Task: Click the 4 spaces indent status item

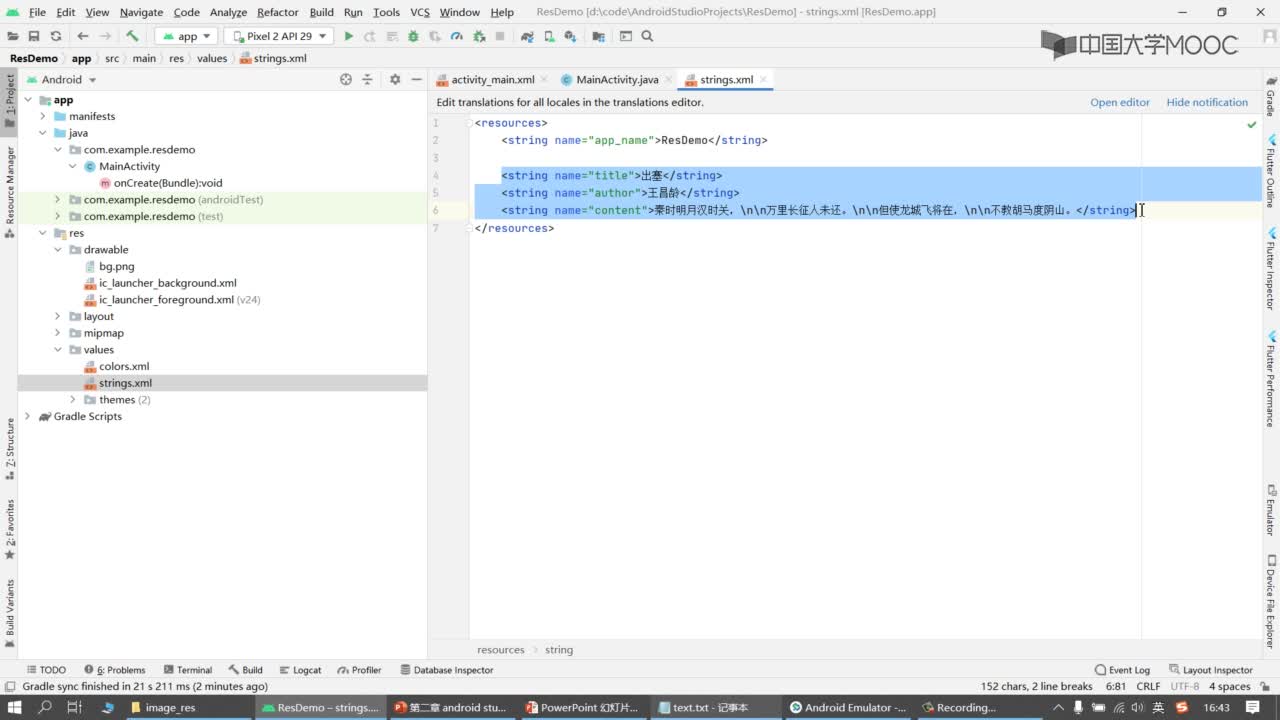Action: pos(1229,686)
